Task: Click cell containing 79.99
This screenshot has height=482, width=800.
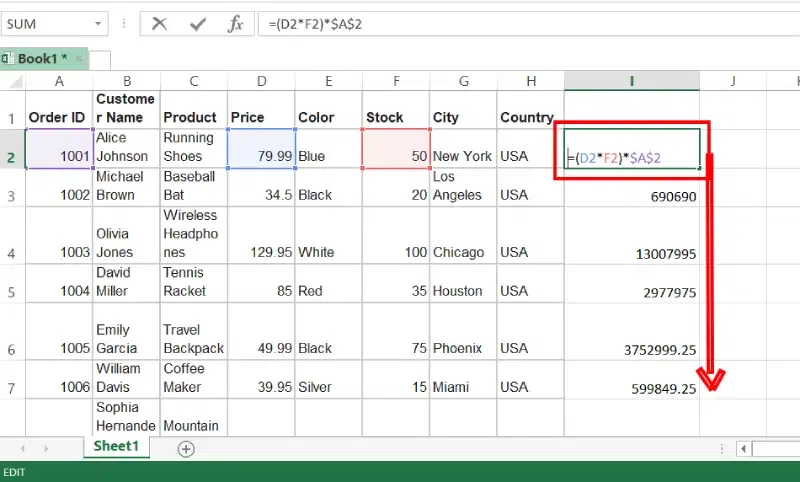Action: point(261,148)
